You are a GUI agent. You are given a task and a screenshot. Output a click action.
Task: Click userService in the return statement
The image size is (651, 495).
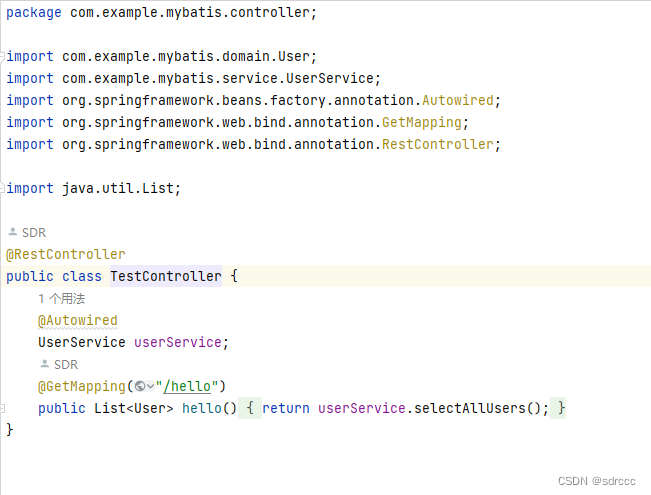click(x=362, y=408)
